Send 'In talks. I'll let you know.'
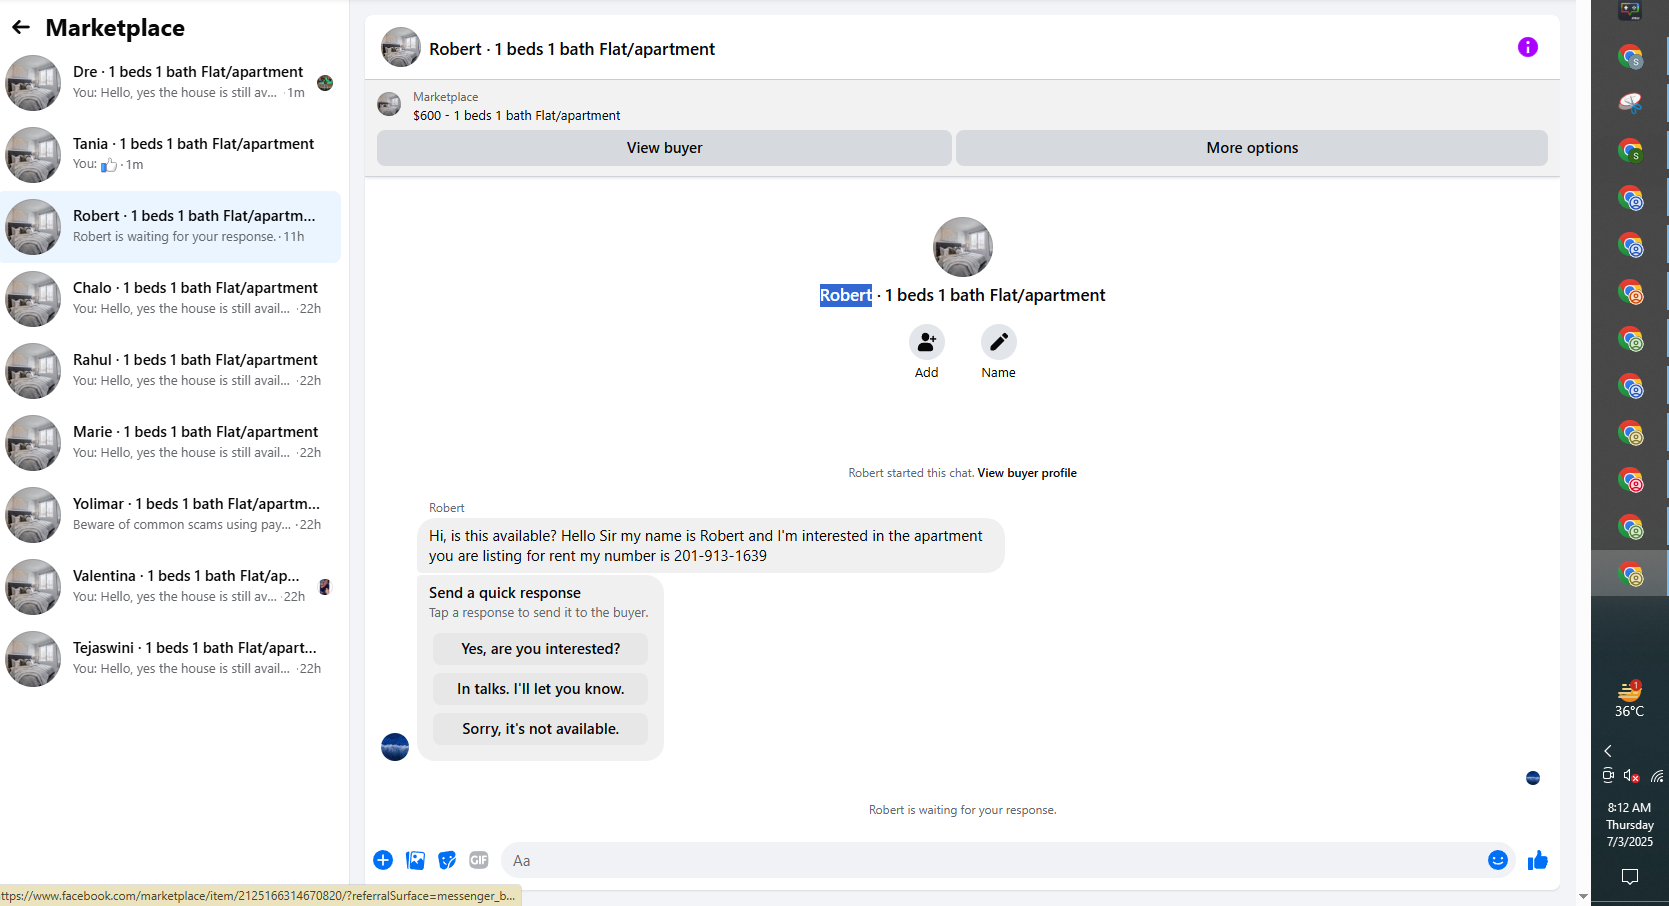 point(540,689)
